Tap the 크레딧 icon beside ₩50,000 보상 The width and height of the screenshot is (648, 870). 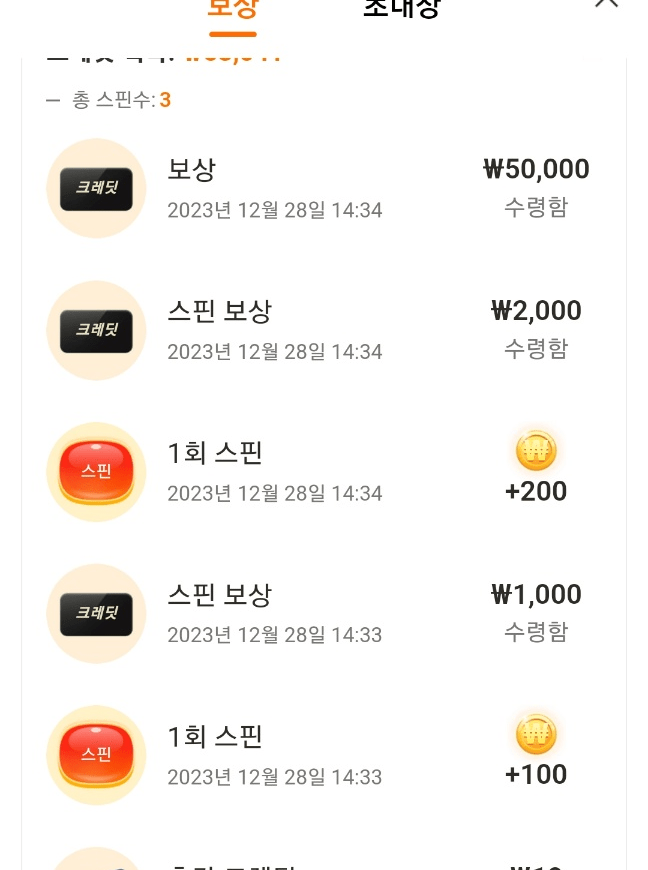pos(96,189)
